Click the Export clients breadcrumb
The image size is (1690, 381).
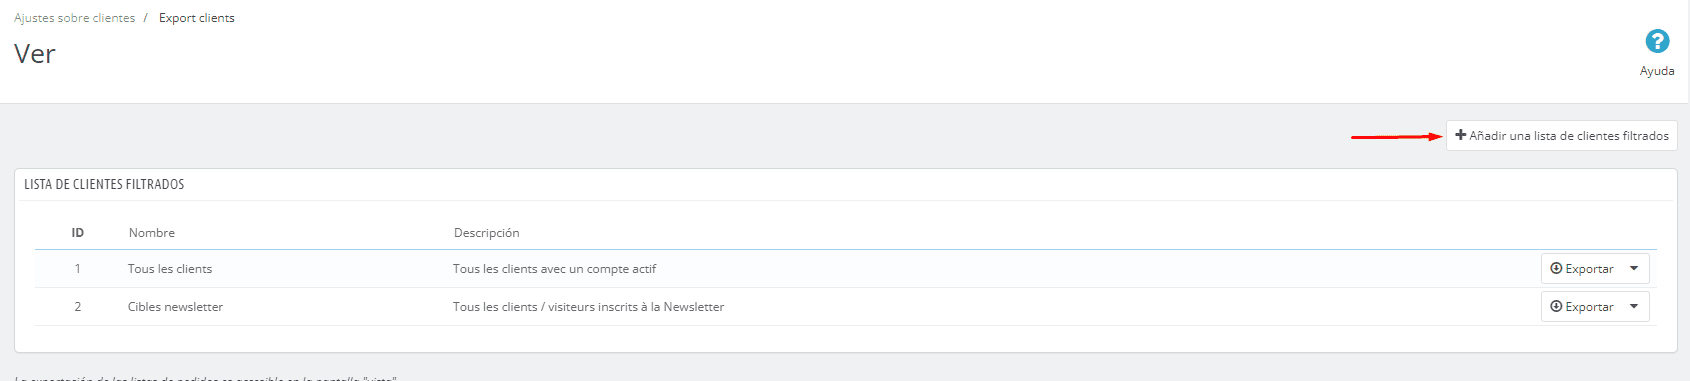click(x=197, y=18)
